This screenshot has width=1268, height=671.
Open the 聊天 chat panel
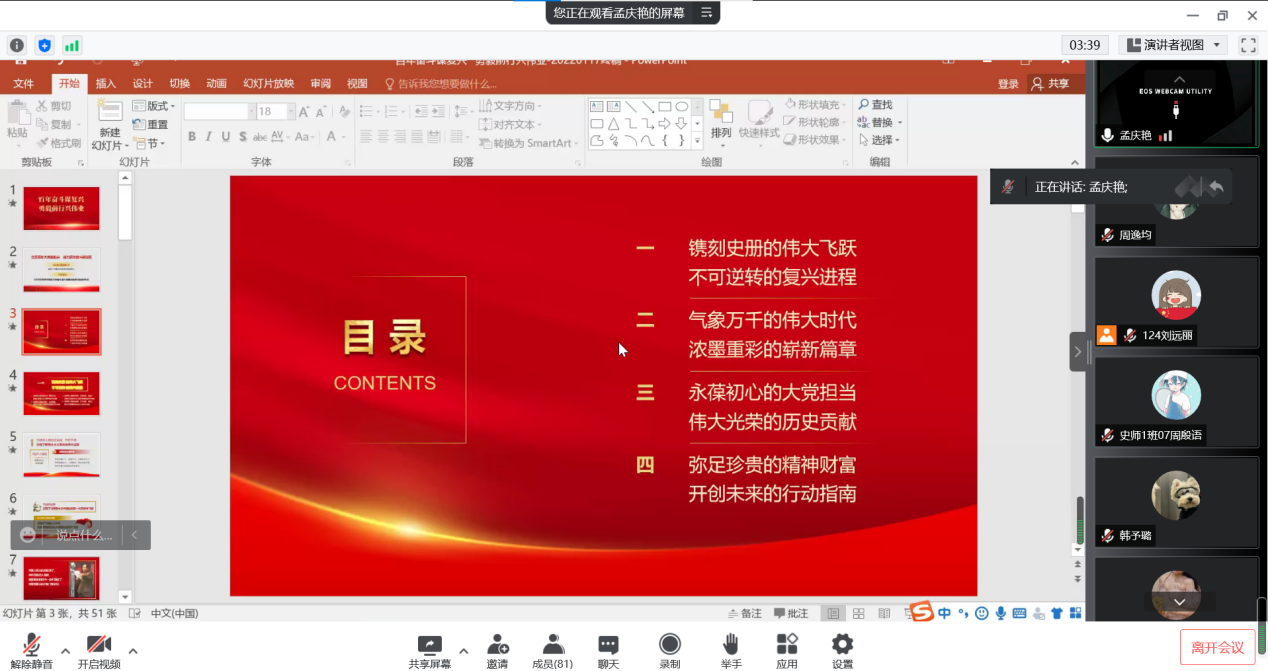[608, 651]
